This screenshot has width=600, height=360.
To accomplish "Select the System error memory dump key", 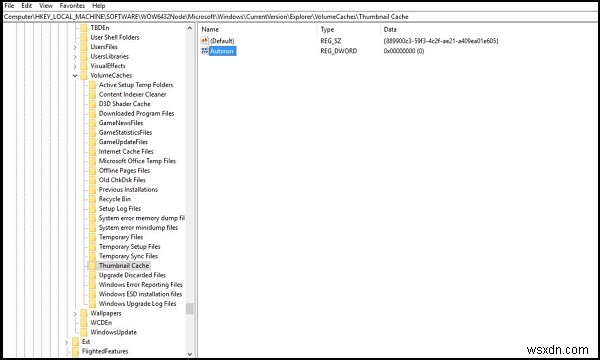I will coord(142,218).
